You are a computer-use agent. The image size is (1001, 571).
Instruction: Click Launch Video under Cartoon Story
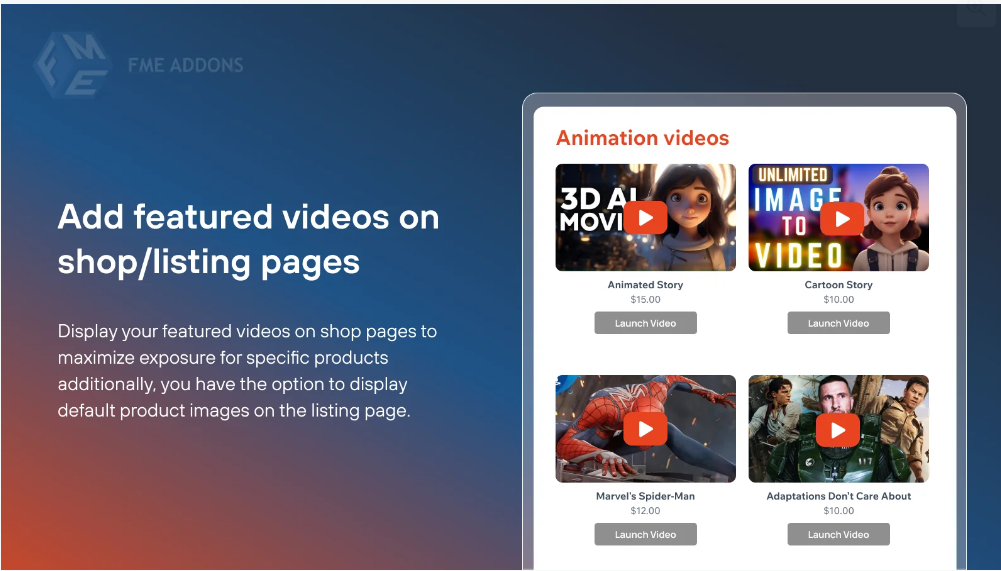(838, 323)
